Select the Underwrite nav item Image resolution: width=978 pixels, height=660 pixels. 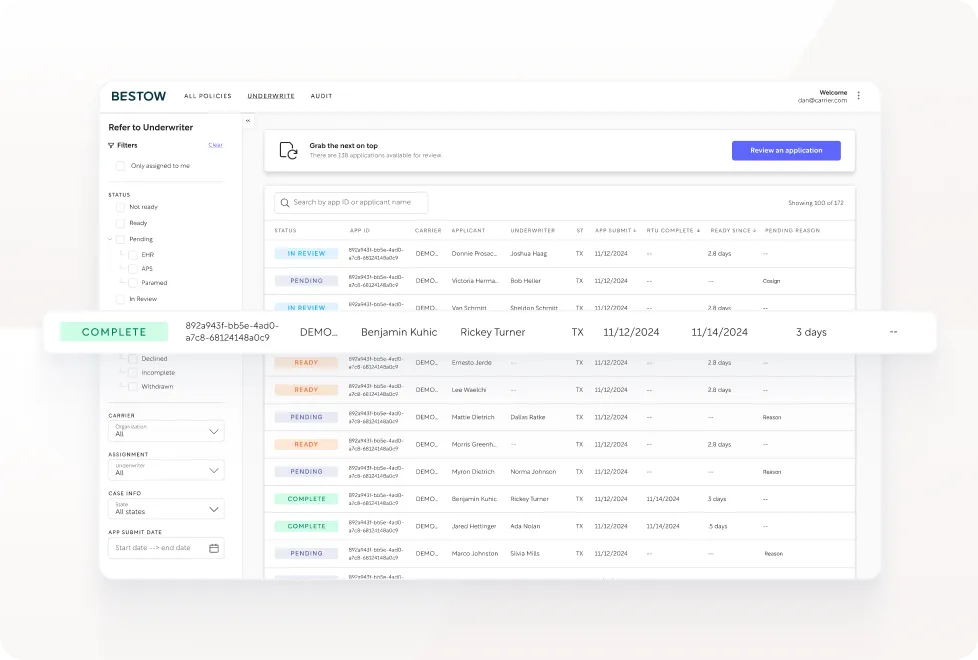point(271,96)
